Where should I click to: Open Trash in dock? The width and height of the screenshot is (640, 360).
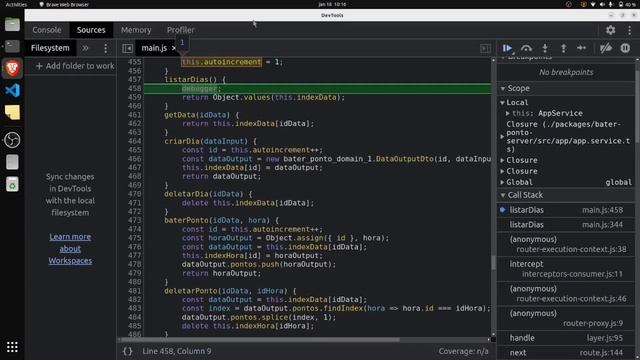pos(12,184)
